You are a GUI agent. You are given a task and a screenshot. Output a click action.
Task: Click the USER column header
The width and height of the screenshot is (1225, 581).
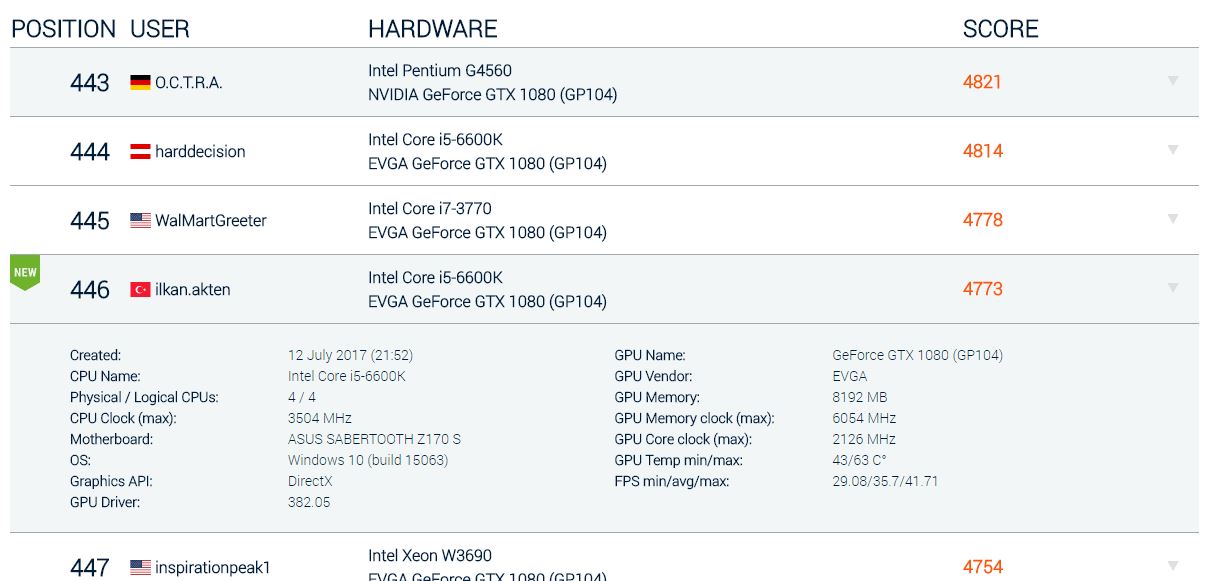(160, 29)
